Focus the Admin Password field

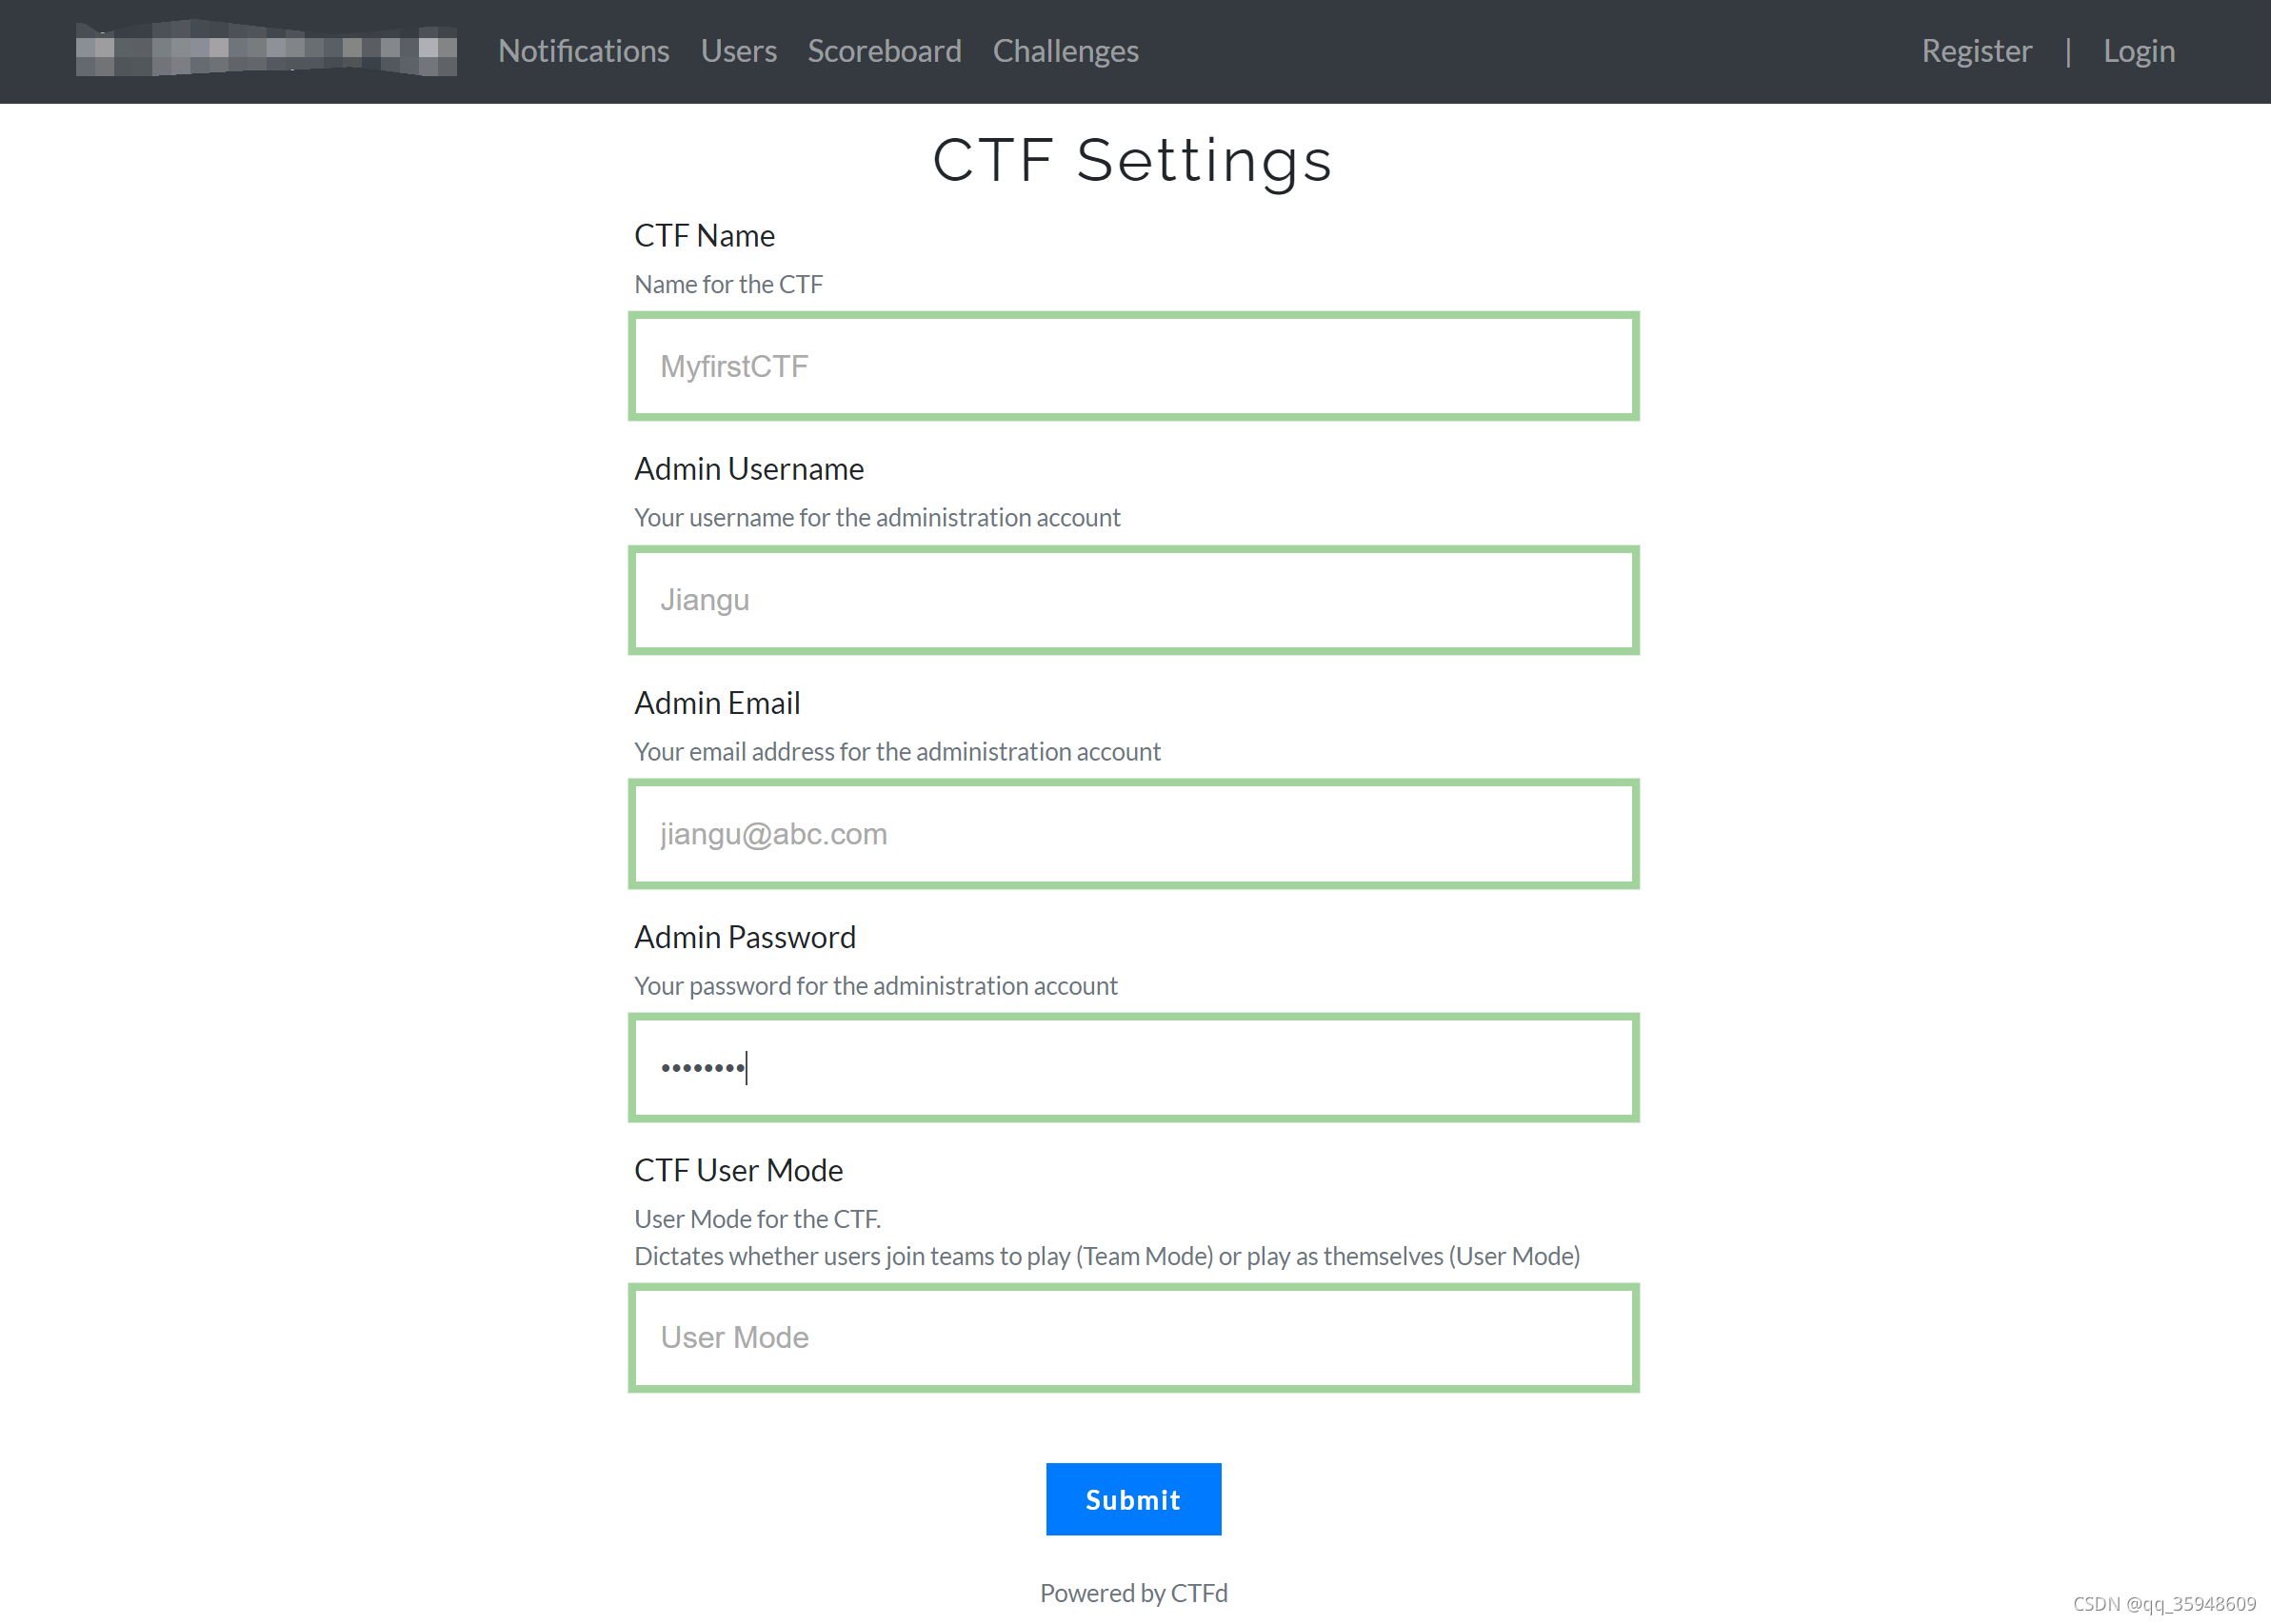(x=1133, y=1067)
